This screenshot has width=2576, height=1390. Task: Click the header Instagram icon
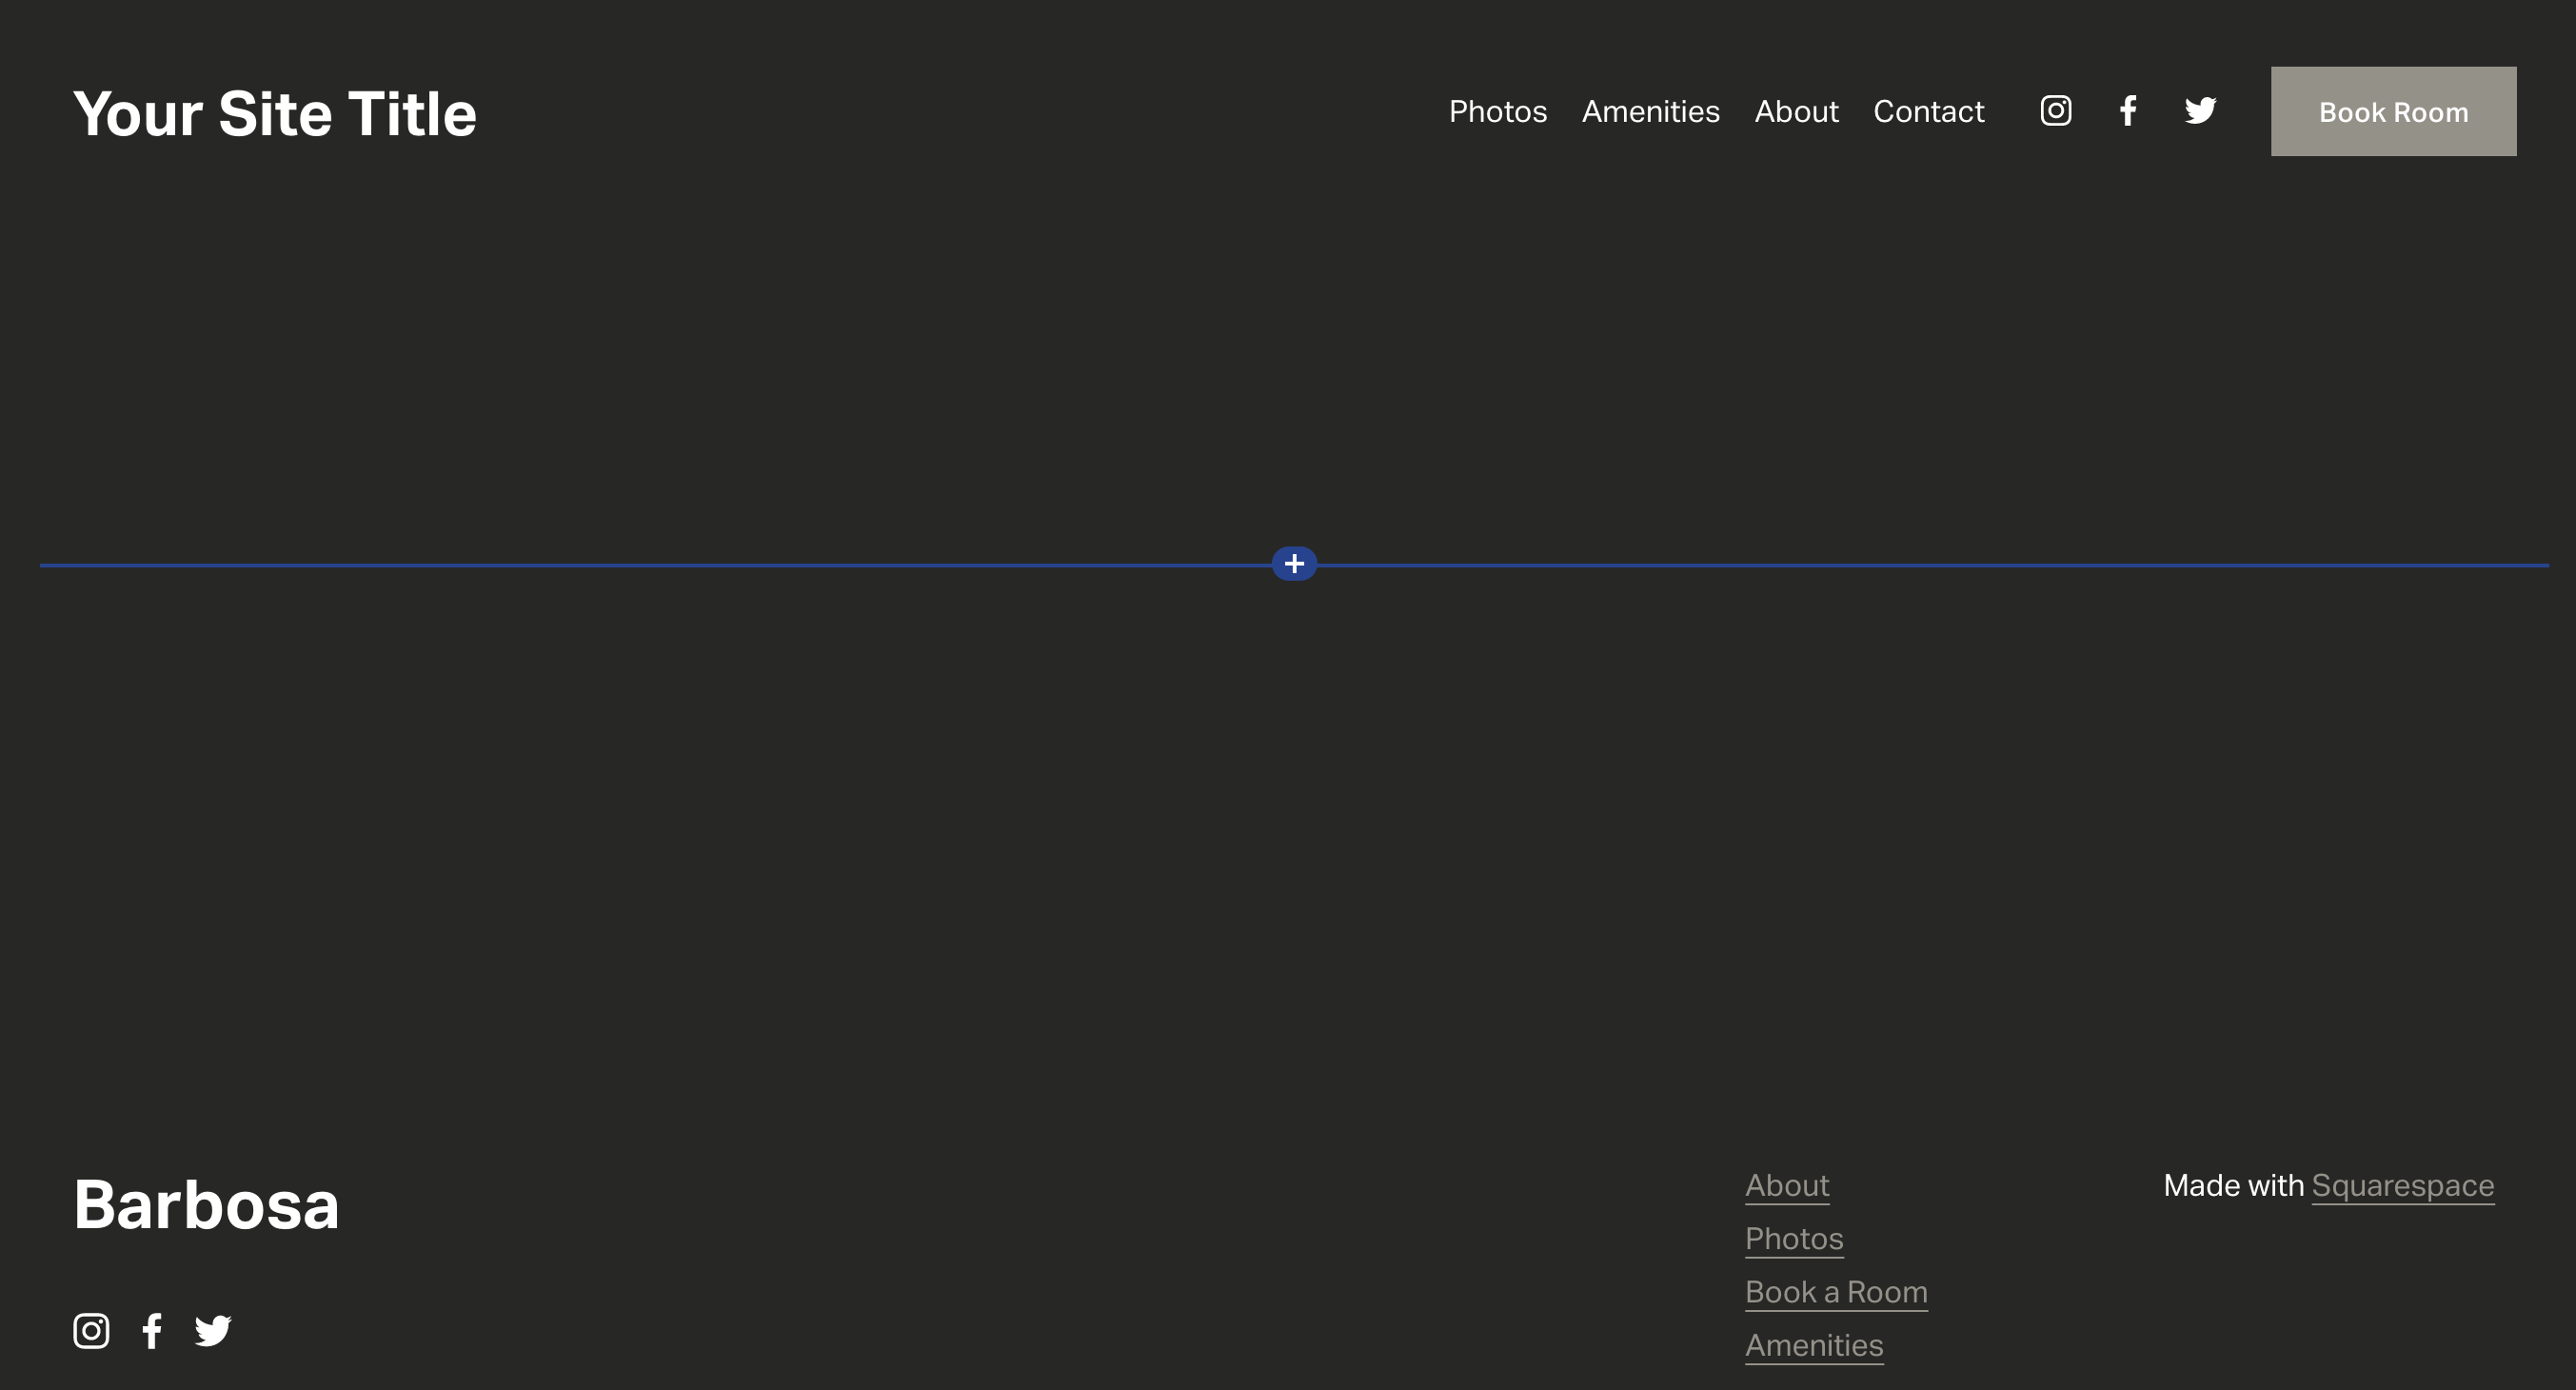point(2055,111)
